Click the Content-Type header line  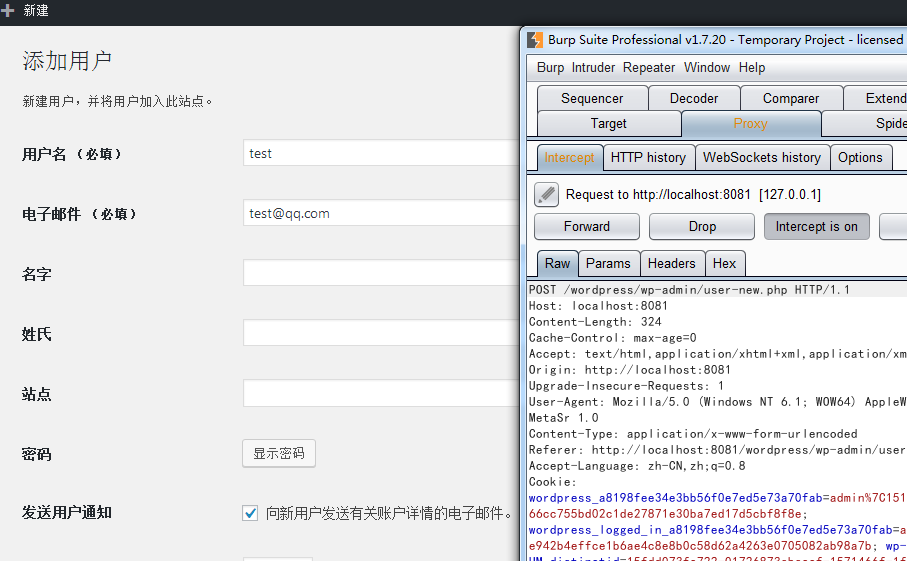point(693,434)
